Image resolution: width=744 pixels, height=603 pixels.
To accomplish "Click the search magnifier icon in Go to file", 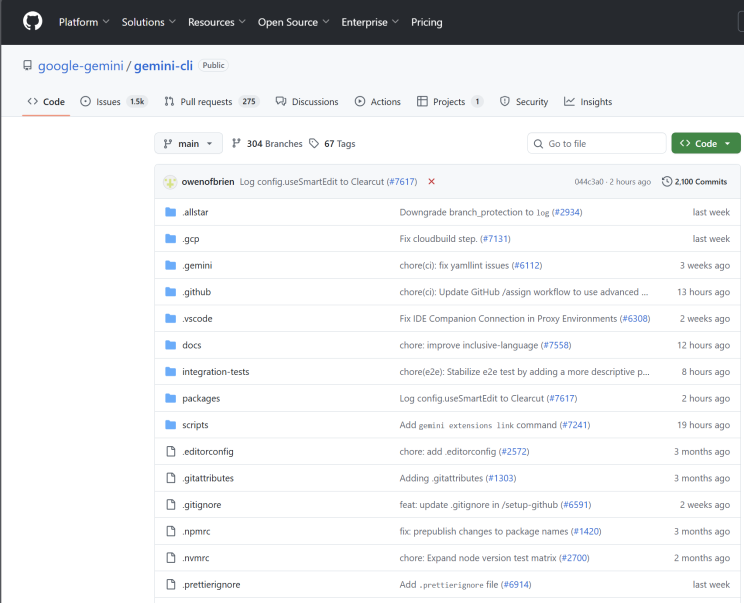I will (x=538, y=144).
